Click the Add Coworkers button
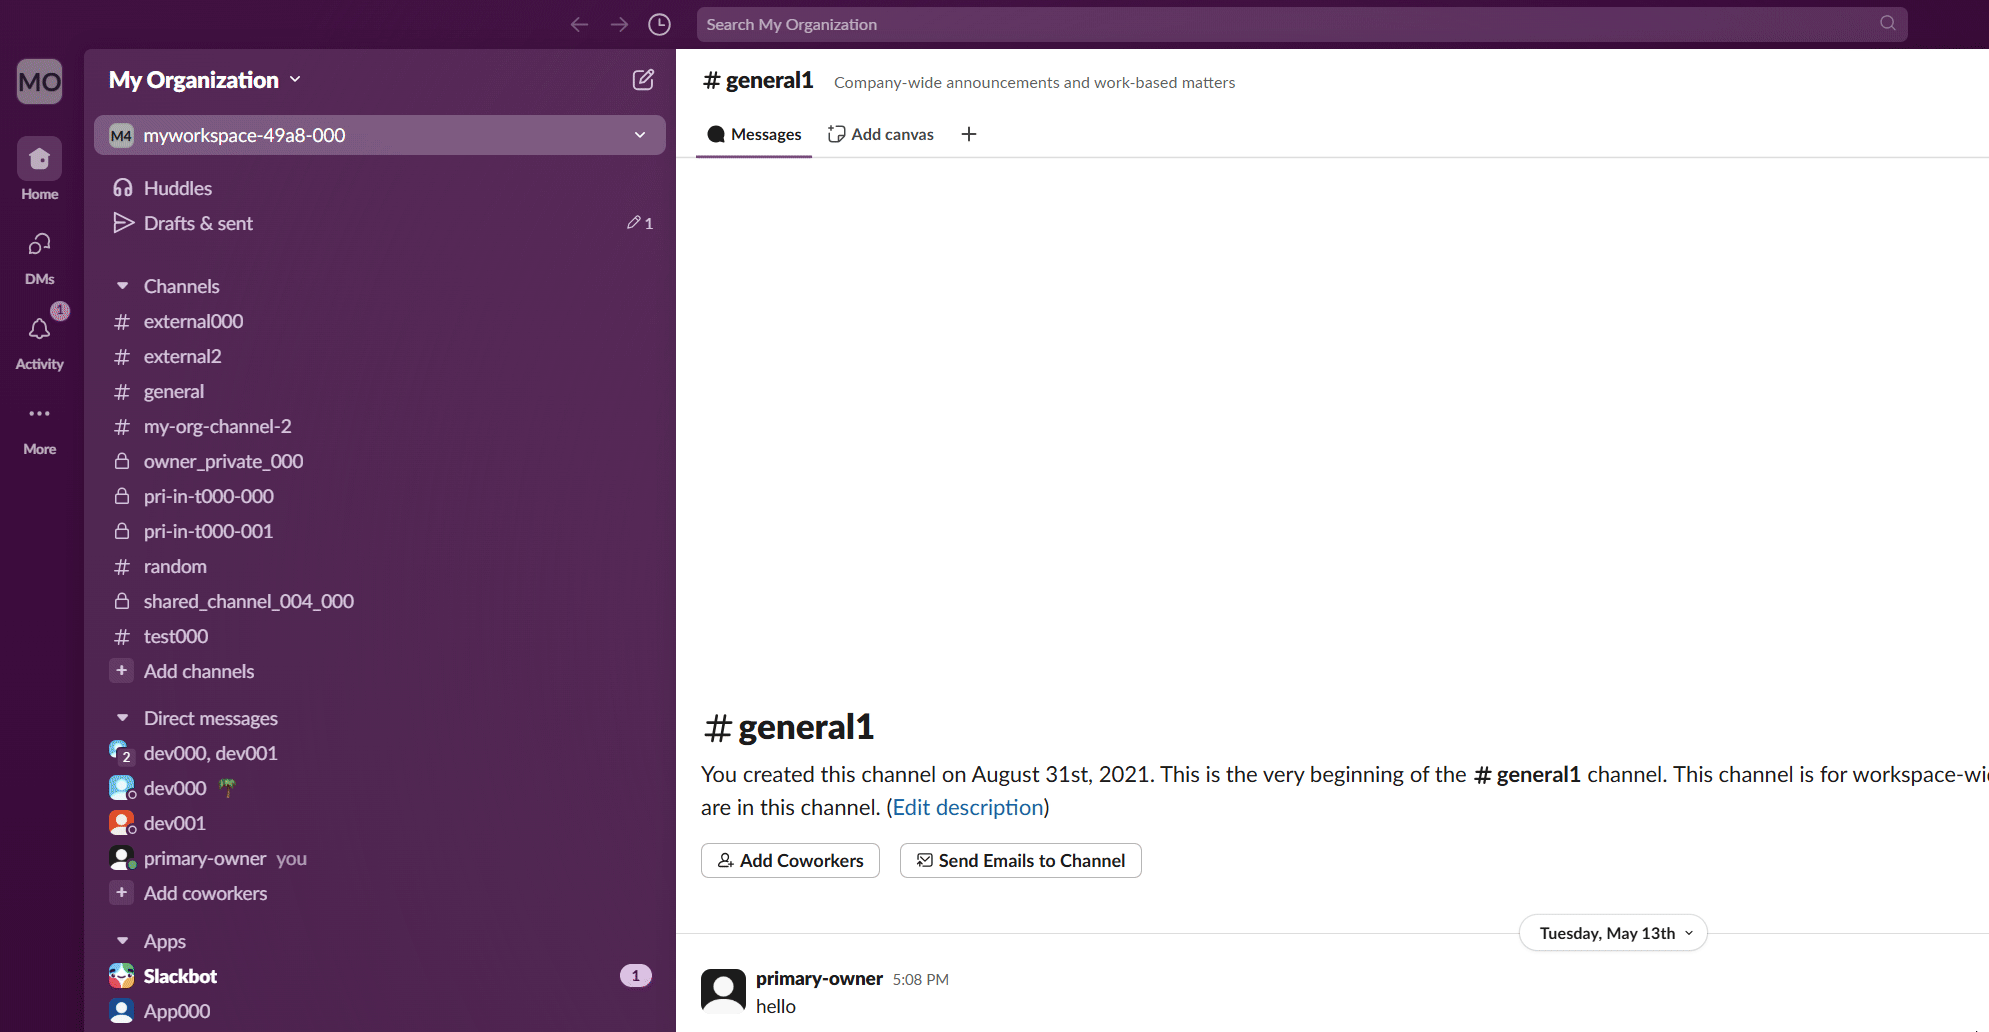 790,860
